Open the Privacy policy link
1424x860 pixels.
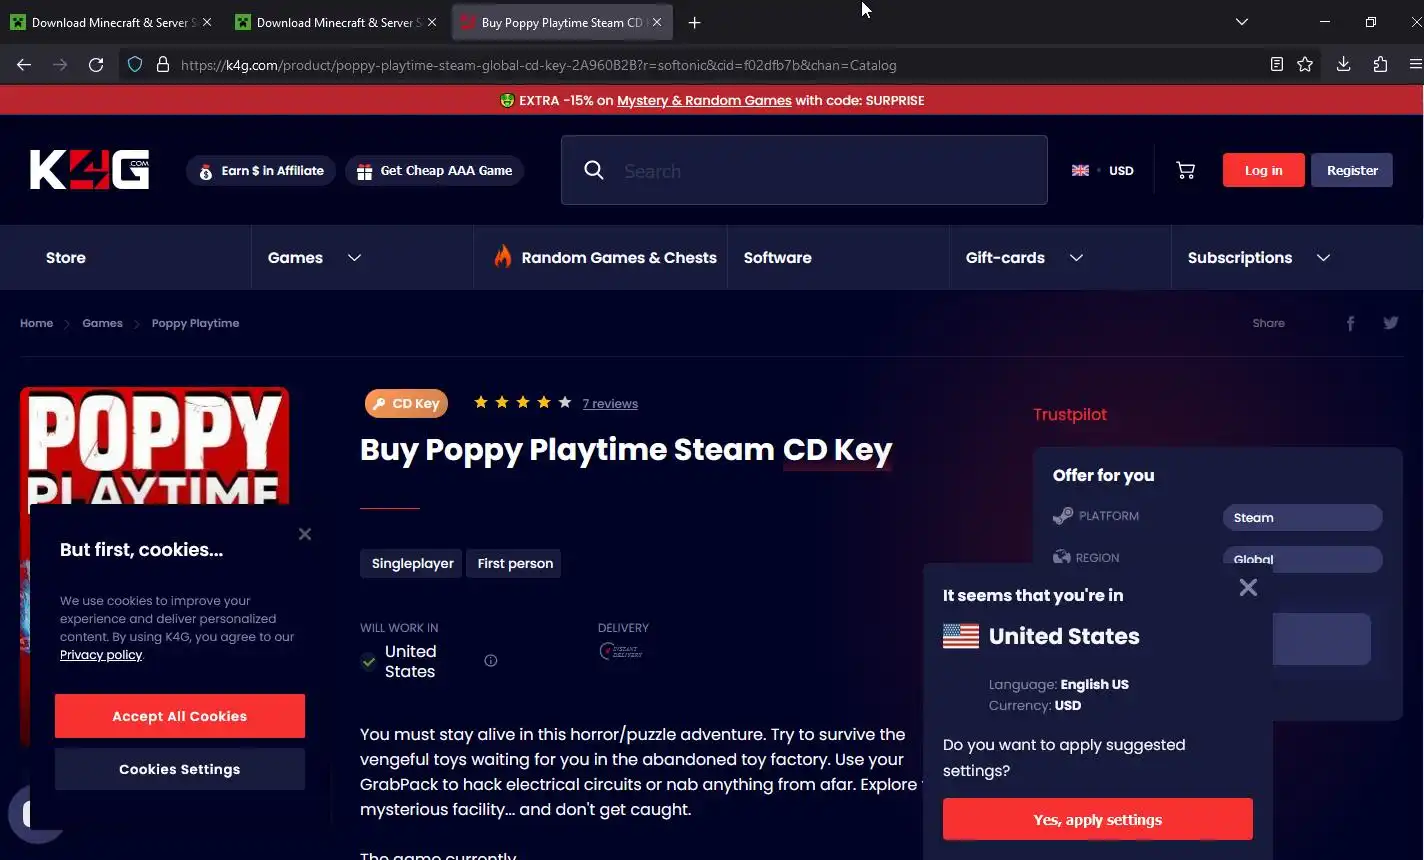[101, 655]
